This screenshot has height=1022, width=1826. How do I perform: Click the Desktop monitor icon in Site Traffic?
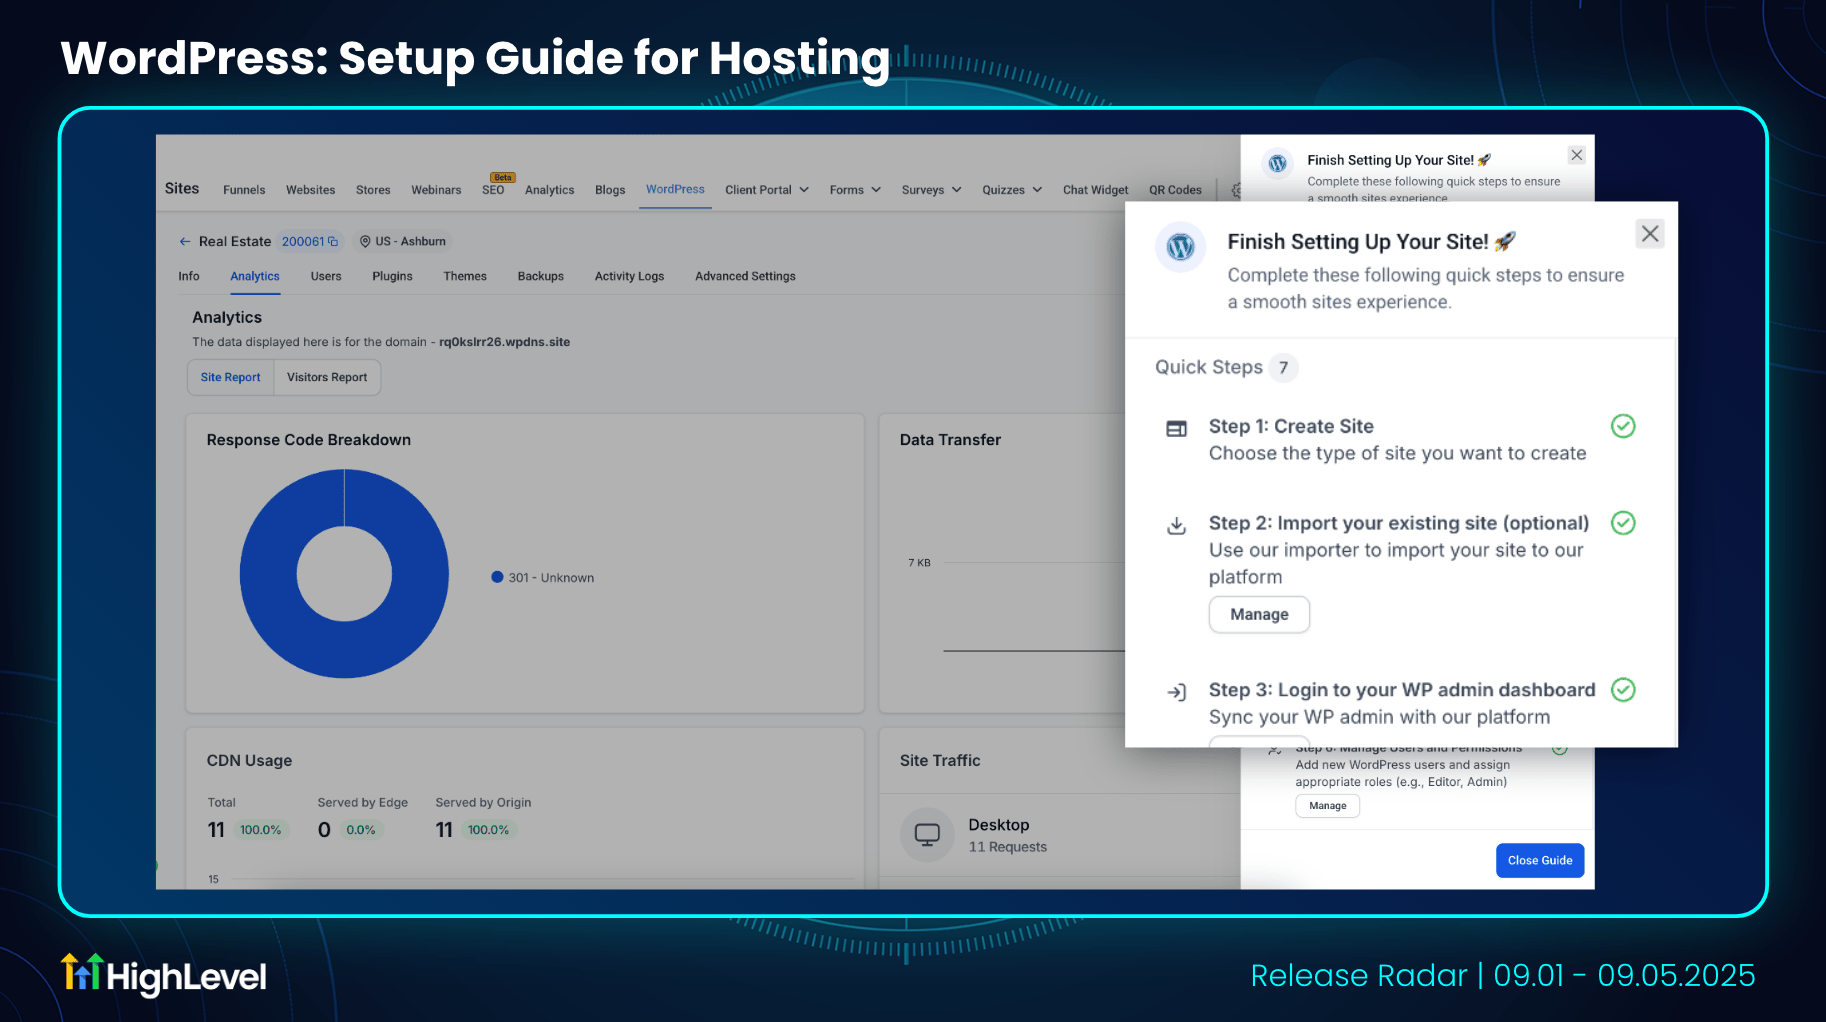tap(927, 834)
